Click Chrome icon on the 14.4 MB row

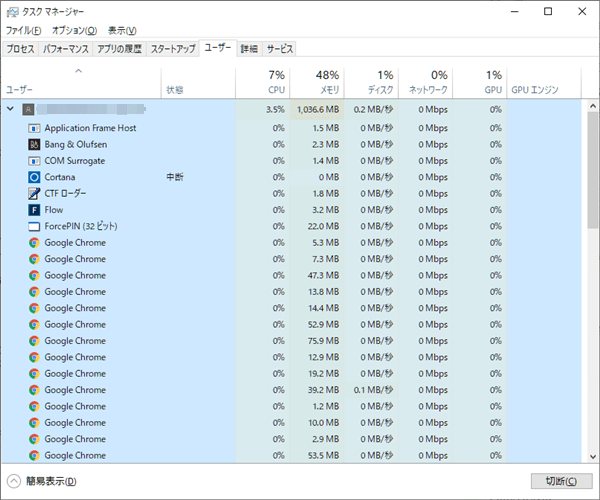point(34,308)
